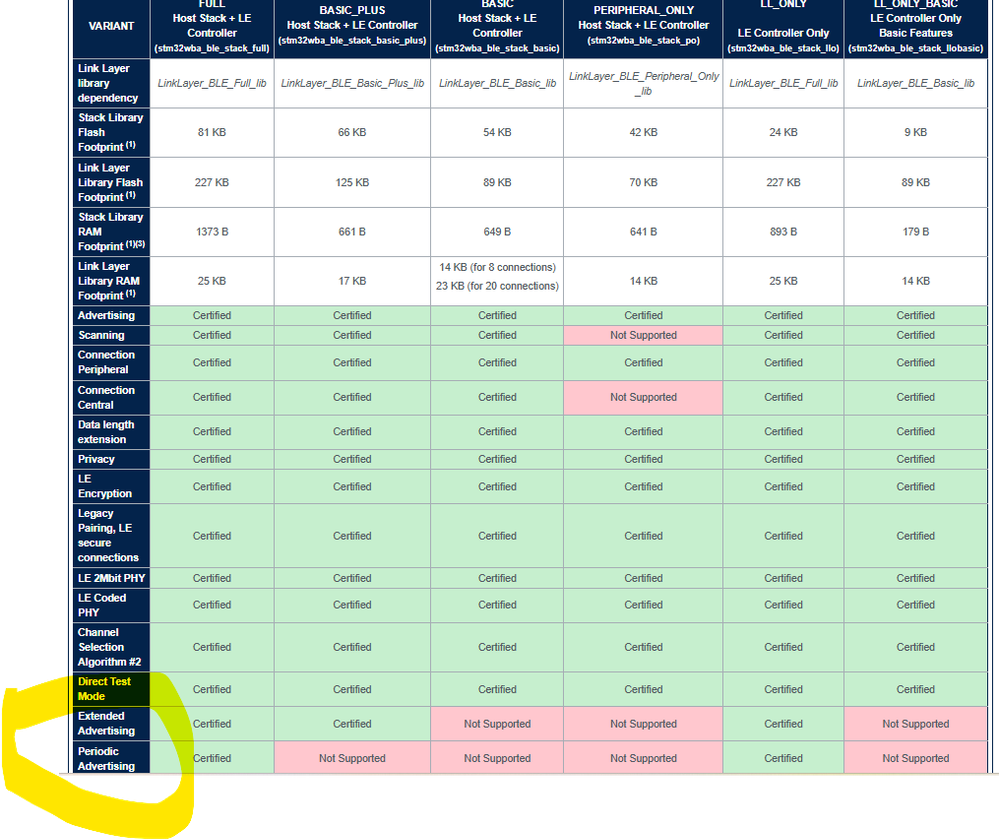999x840 pixels.
Task: Click the Connection Central 'Not Supported' cell
Action: (x=643, y=398)
